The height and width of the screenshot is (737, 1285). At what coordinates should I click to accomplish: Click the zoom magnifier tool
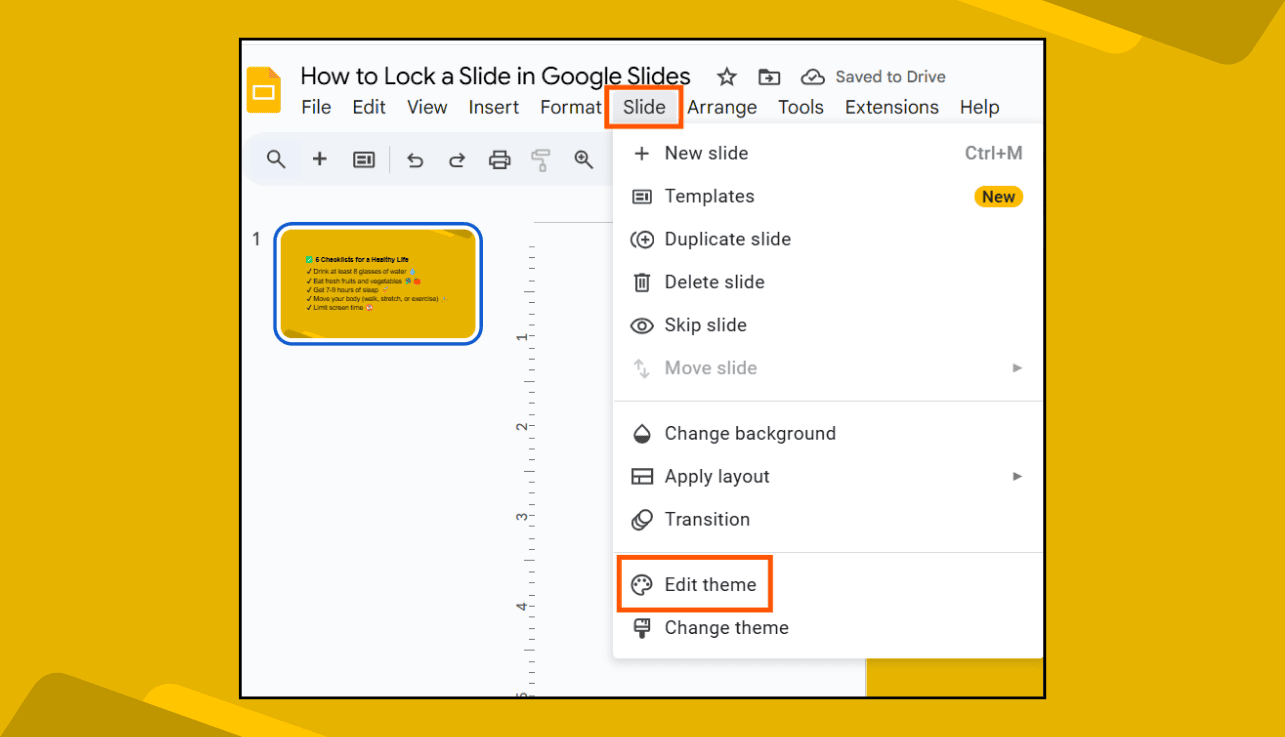584,159
